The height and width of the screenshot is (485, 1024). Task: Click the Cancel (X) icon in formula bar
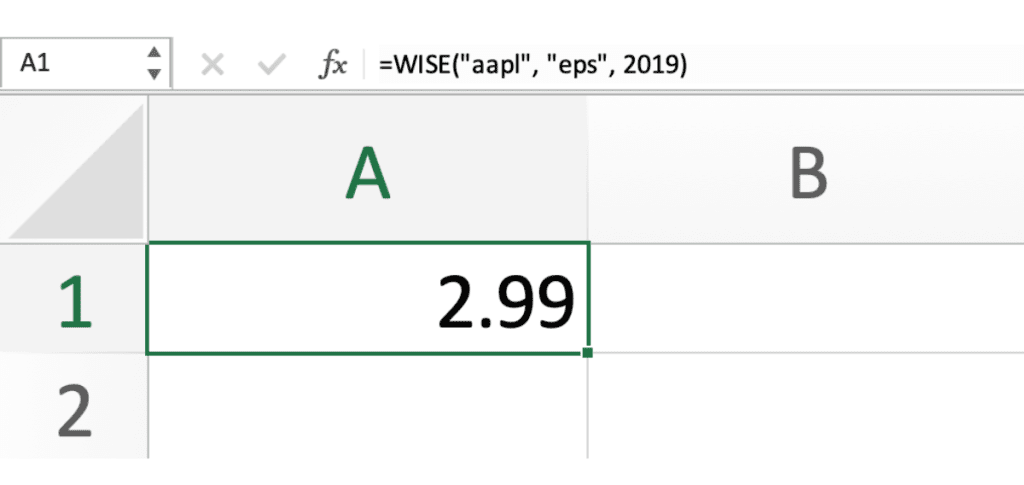coord(212,65)
